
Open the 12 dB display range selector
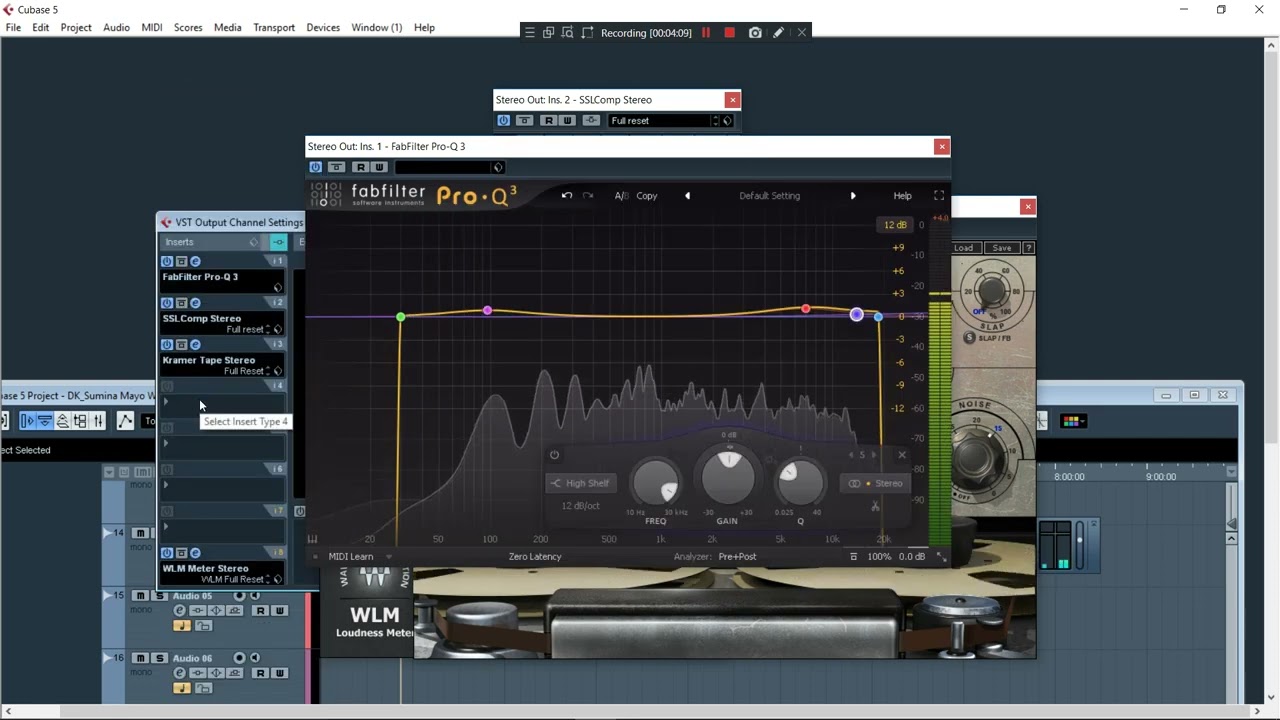click(894, 225)
